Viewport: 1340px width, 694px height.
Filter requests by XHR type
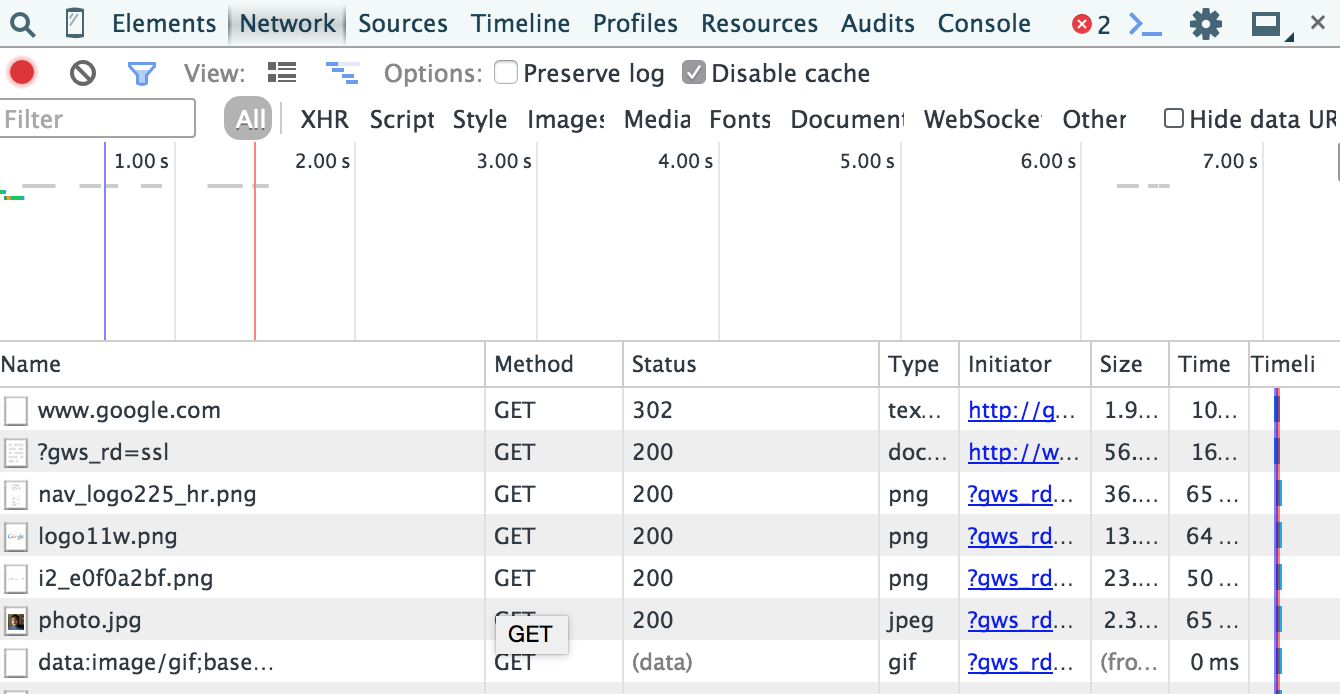pos(324,120)
